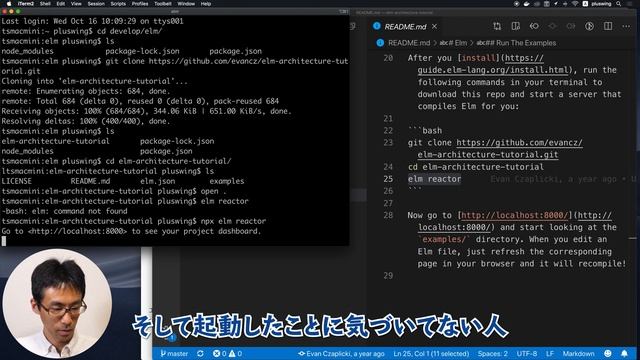Open the Apple menu
The image size is (640, 360).
click(9, 4)
